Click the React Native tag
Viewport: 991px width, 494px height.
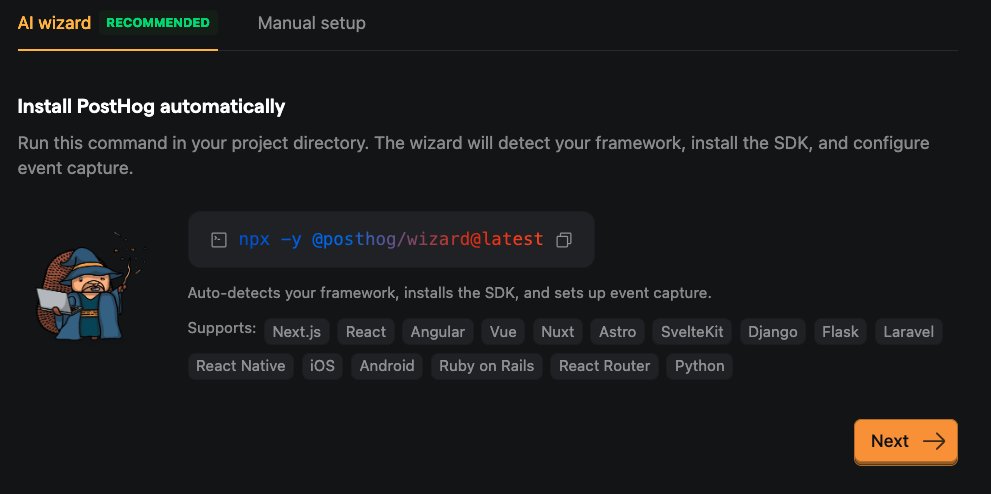point(241,366)
